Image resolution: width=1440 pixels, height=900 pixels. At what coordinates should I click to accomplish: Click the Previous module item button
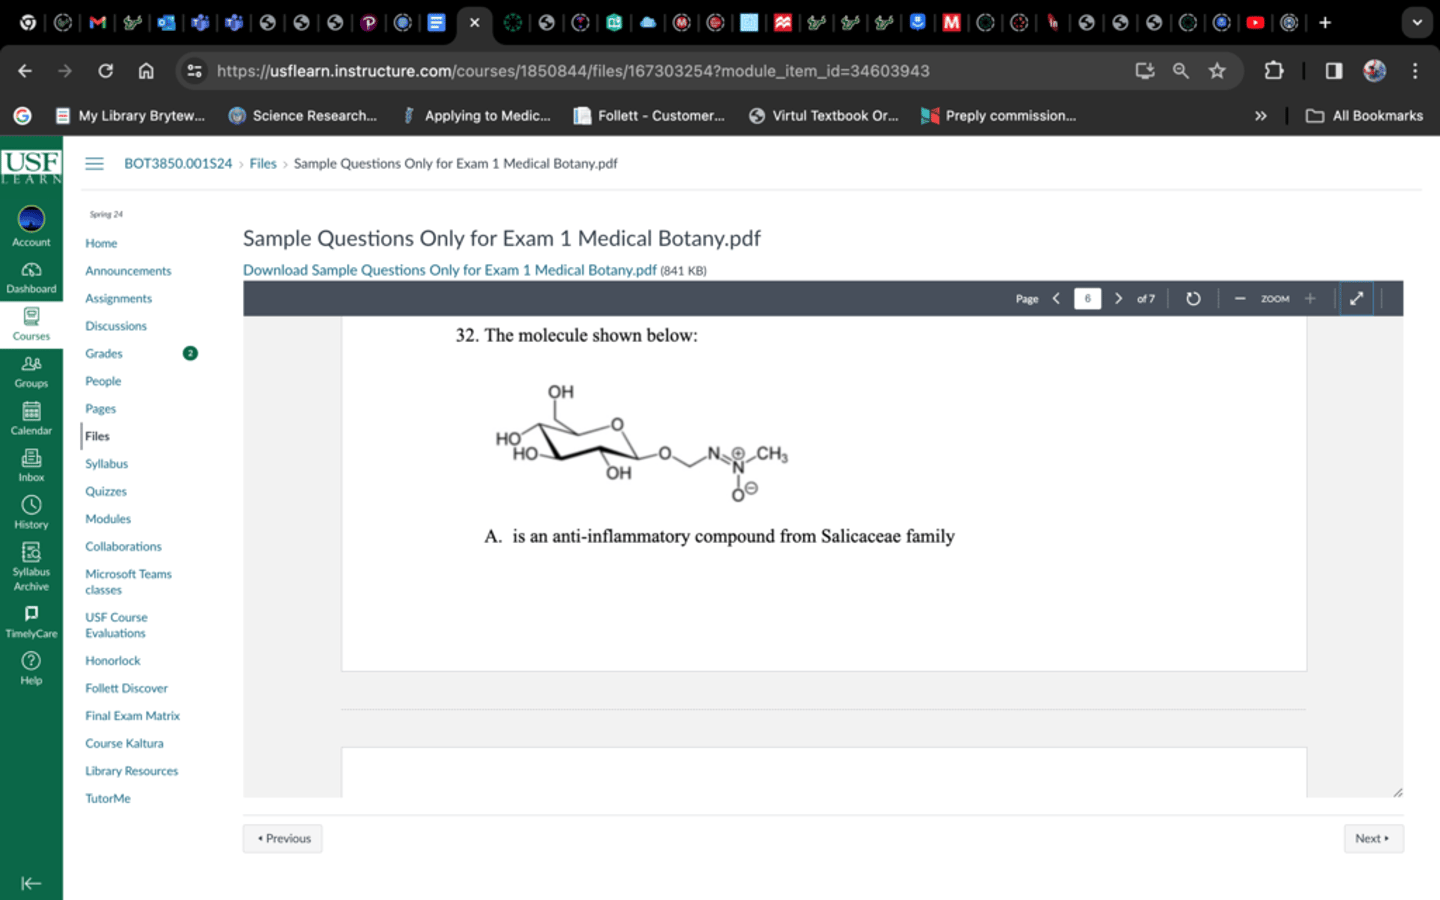point(283,839)
